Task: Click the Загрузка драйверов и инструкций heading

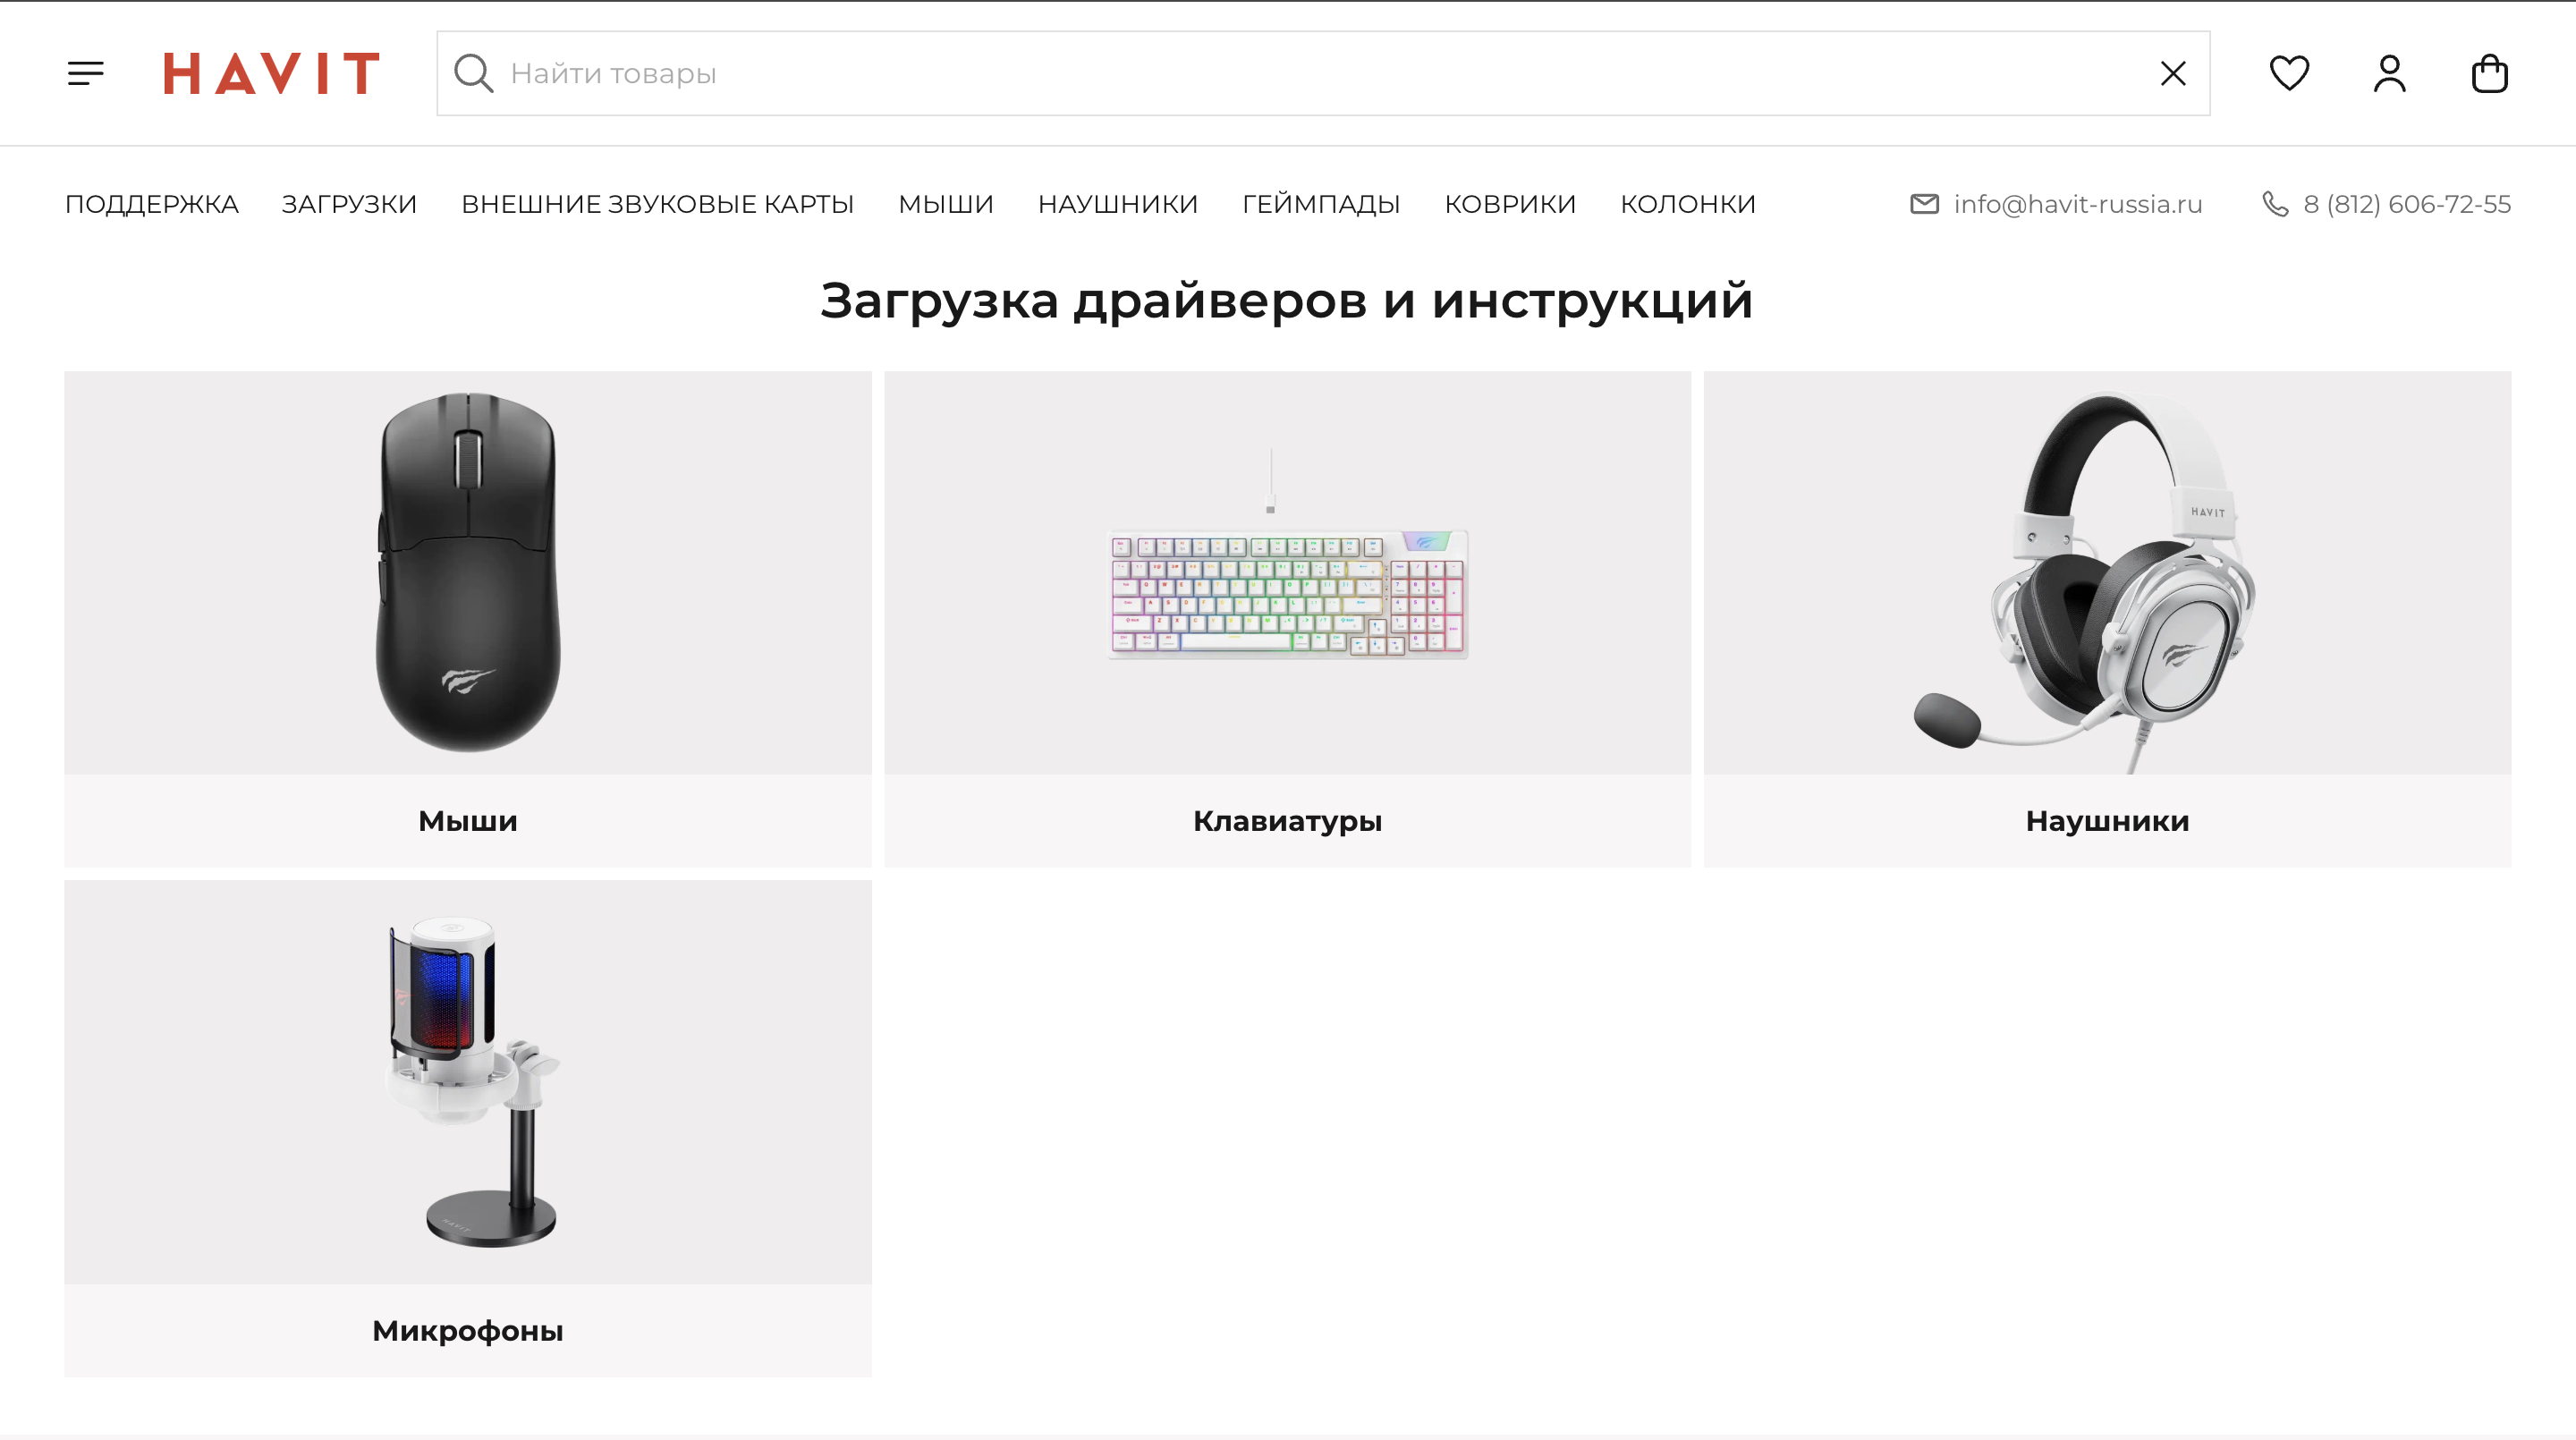Action: [1287, 300]
